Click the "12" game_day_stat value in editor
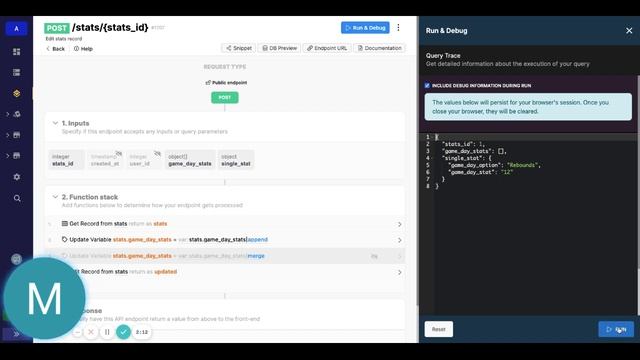640x360 pixels. (507, 172)
